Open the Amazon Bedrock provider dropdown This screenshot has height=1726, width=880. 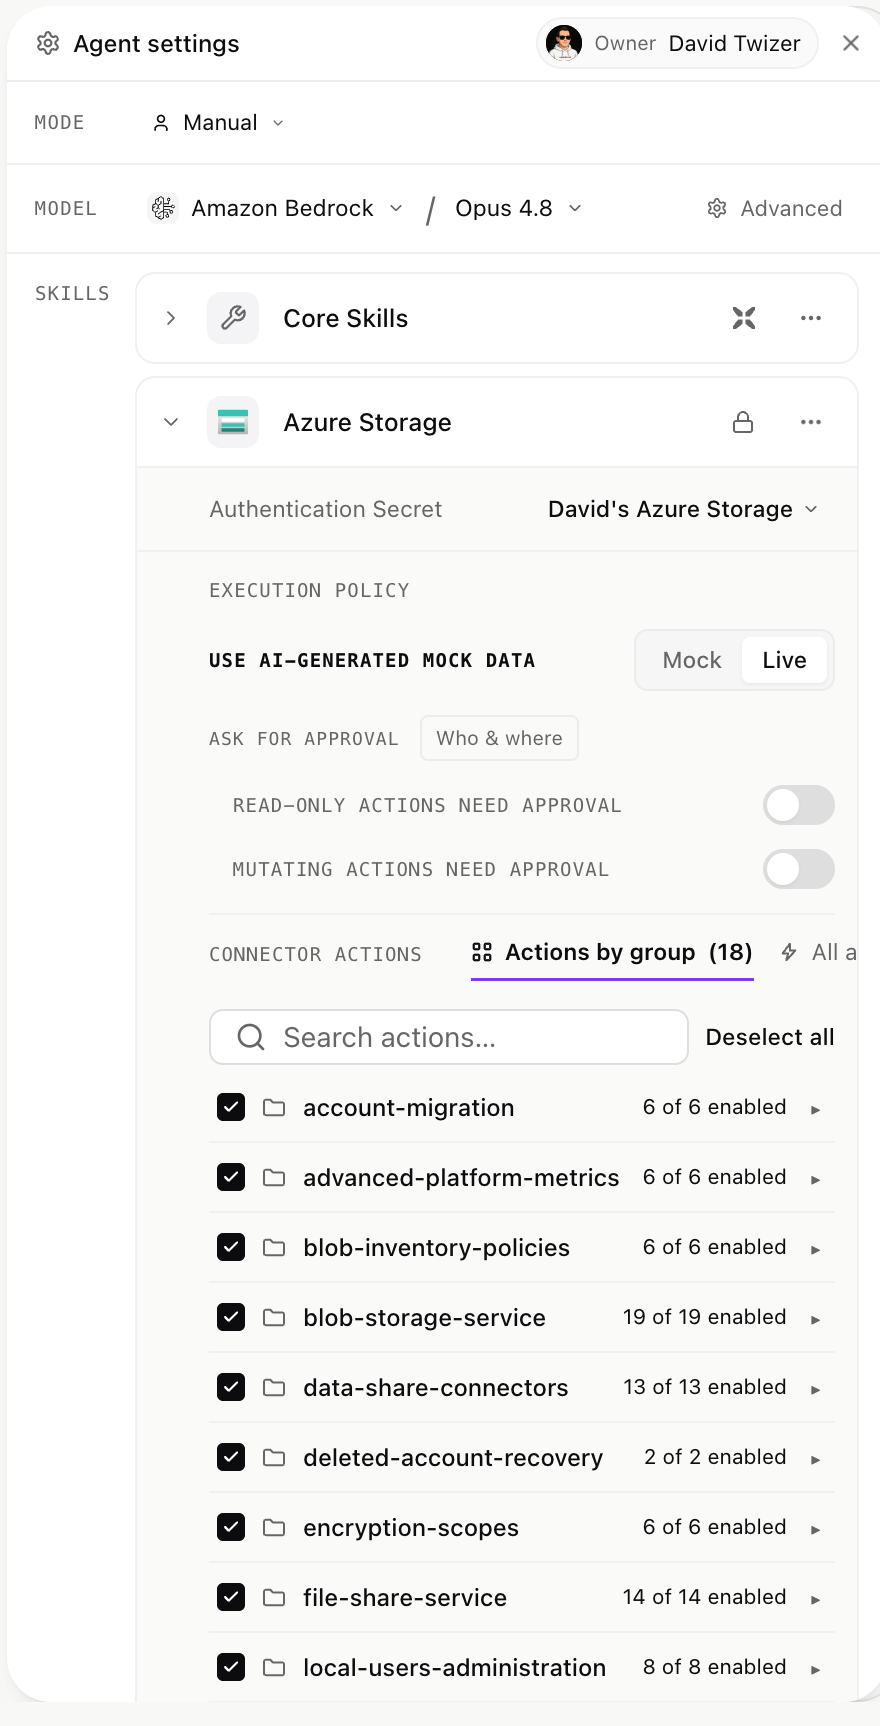click(x=276, y=208)
